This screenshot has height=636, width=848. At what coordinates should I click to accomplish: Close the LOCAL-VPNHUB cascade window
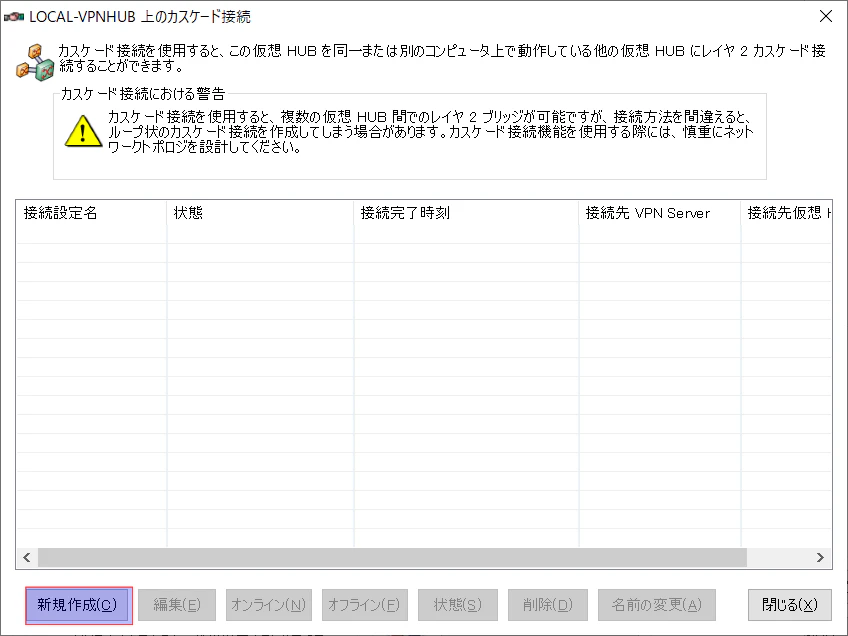pos(826,16)
